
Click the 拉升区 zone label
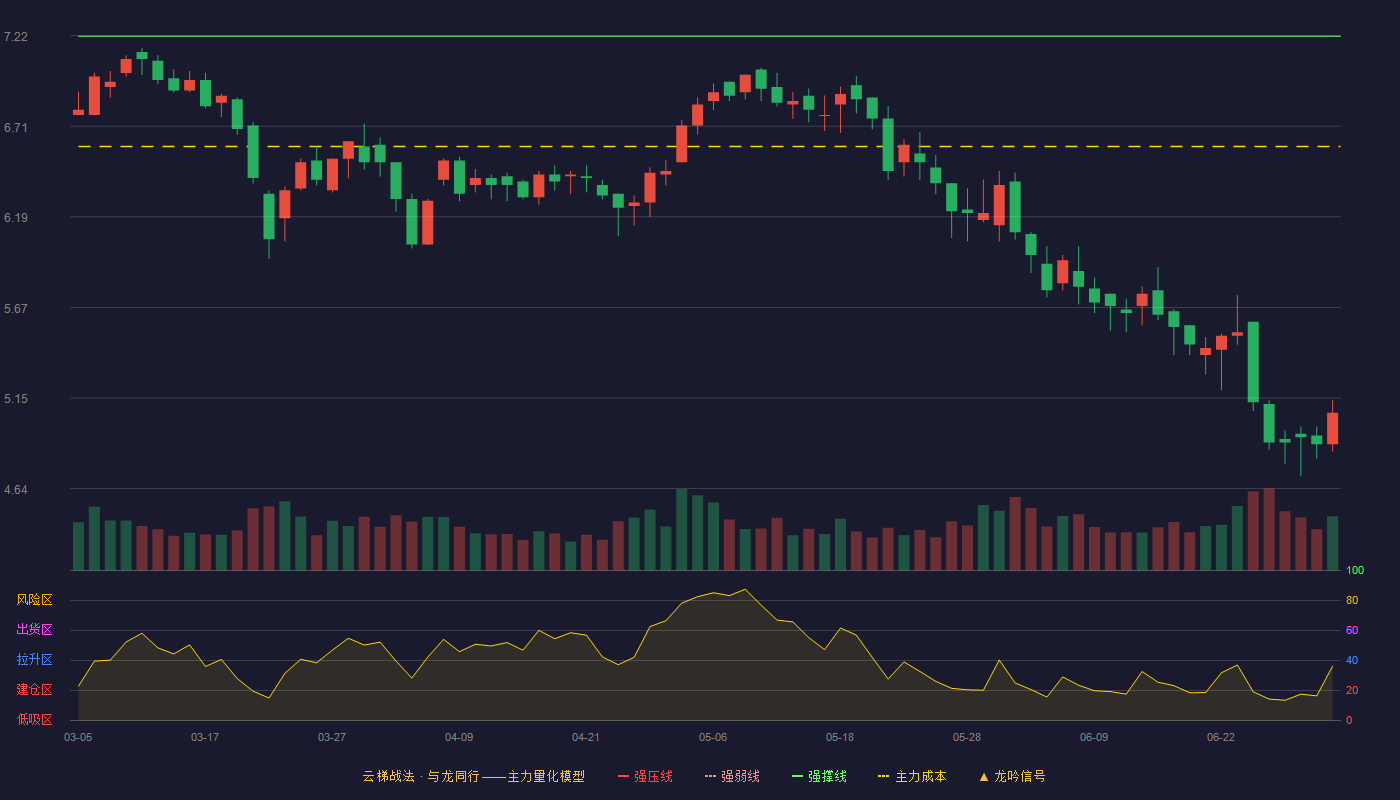tap(34, 660)
